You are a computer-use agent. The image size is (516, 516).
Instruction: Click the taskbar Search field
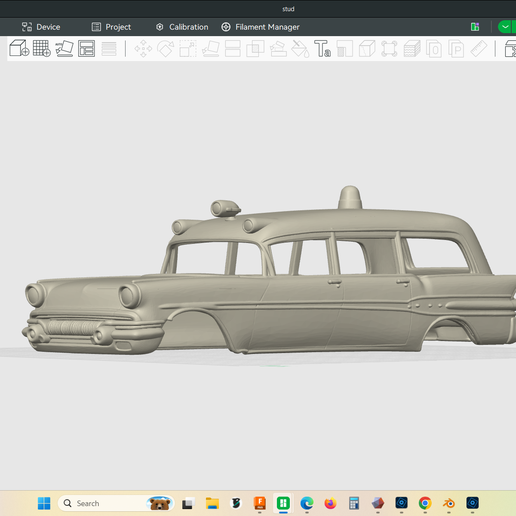click(116, 503)
